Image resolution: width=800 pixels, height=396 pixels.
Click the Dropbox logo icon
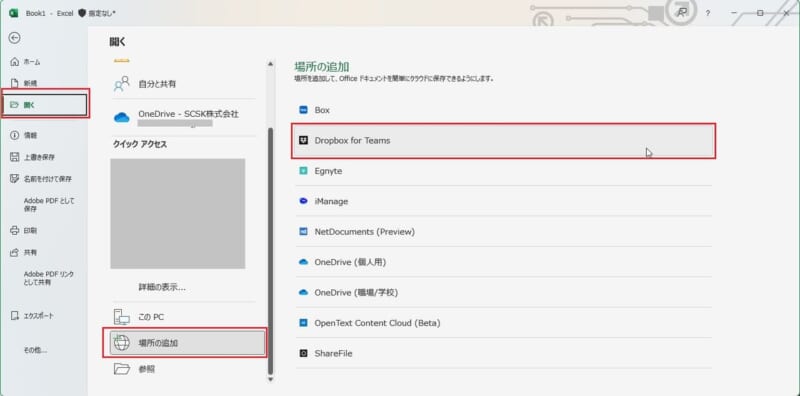[x=304, y=140]
